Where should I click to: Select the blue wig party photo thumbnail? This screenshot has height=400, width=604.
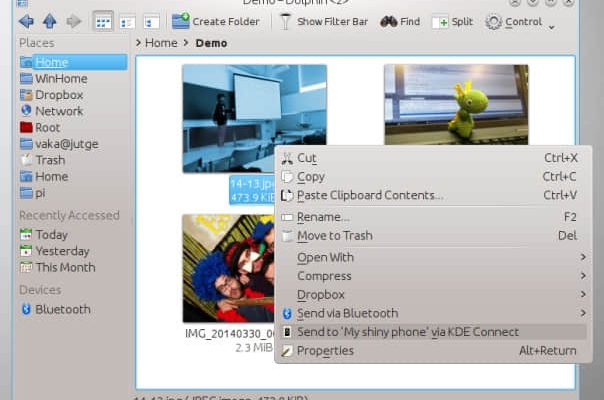tap(228, 268)
